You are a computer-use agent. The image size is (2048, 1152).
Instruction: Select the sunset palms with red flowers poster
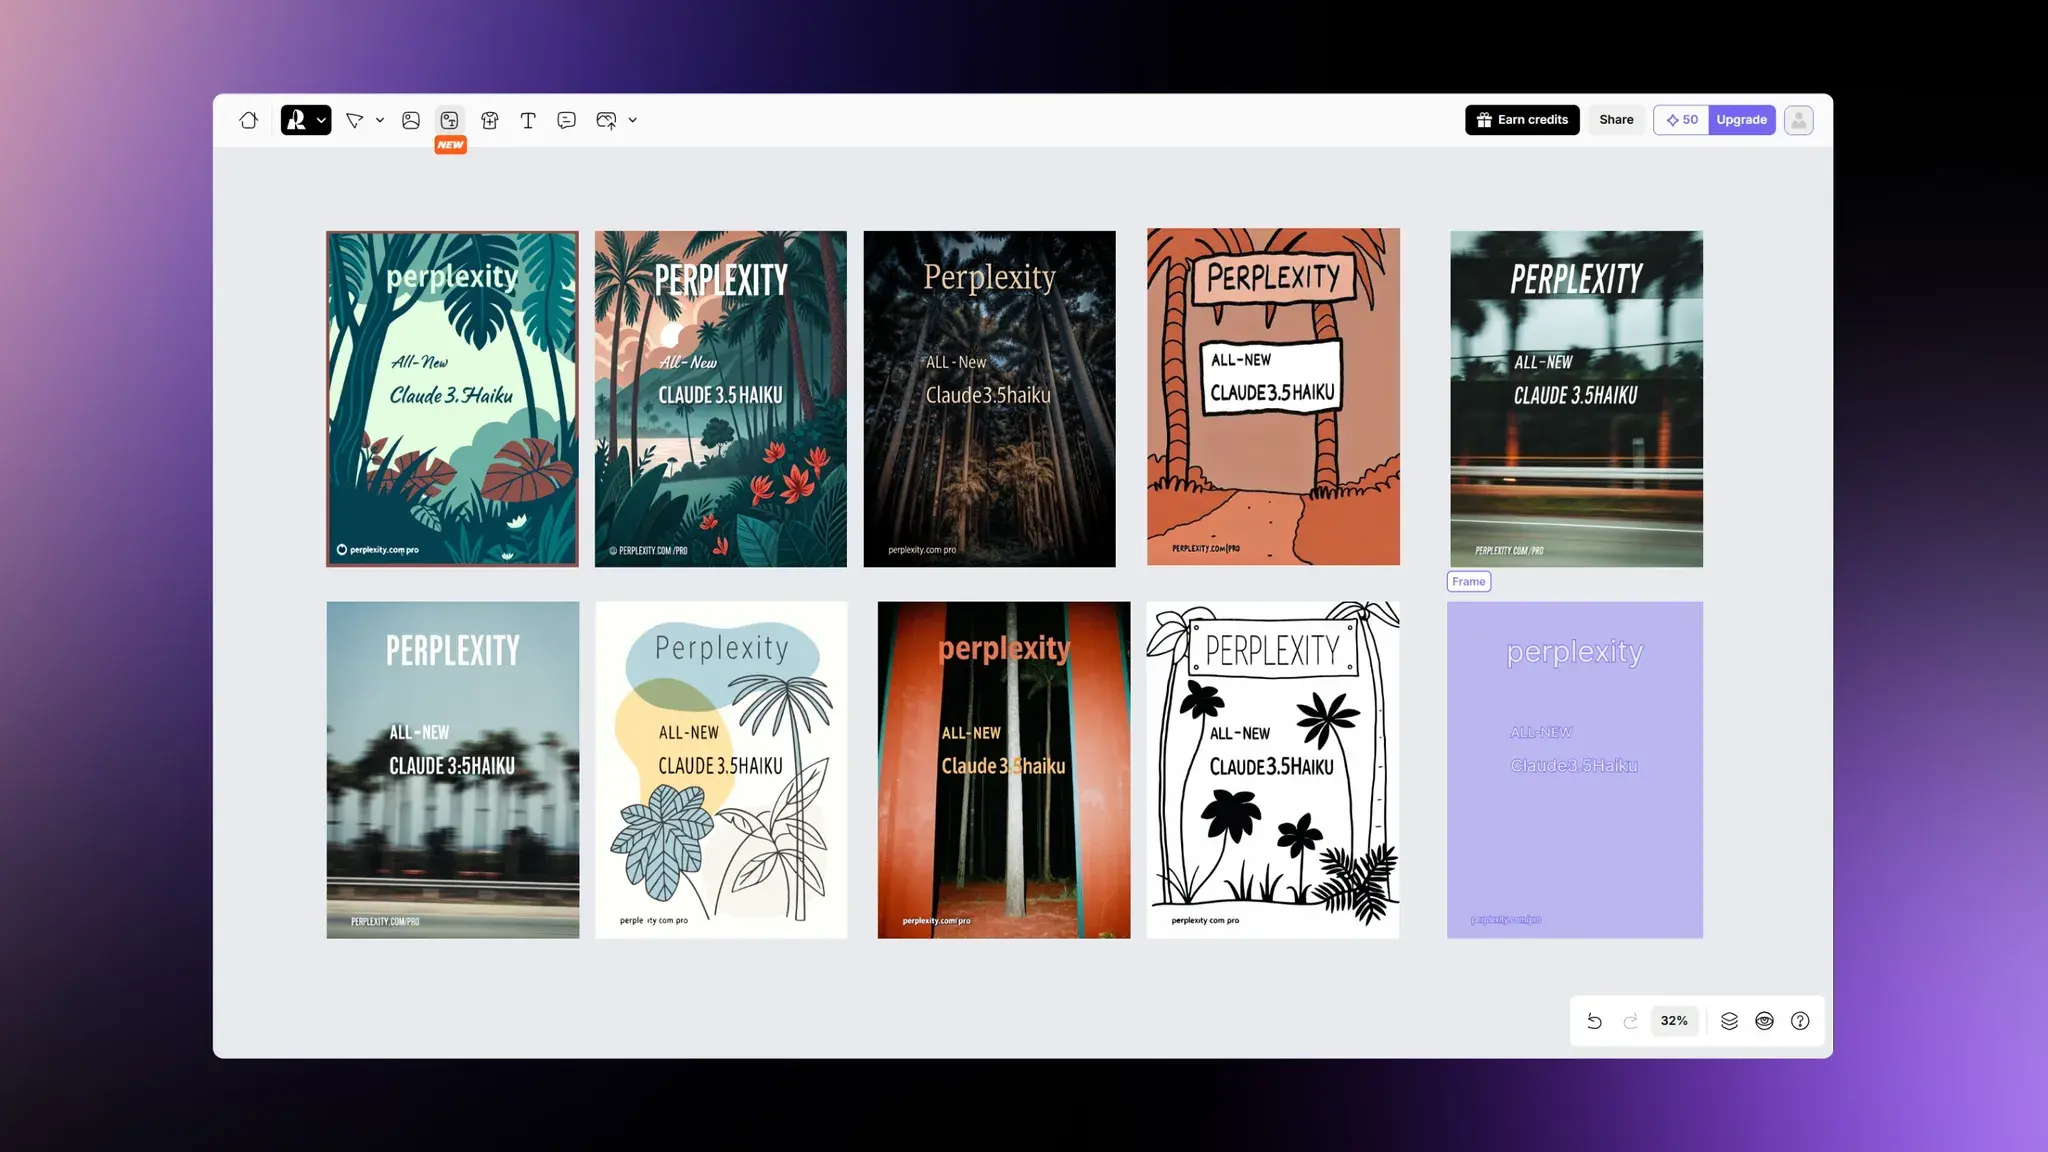[x=721, y=399]
